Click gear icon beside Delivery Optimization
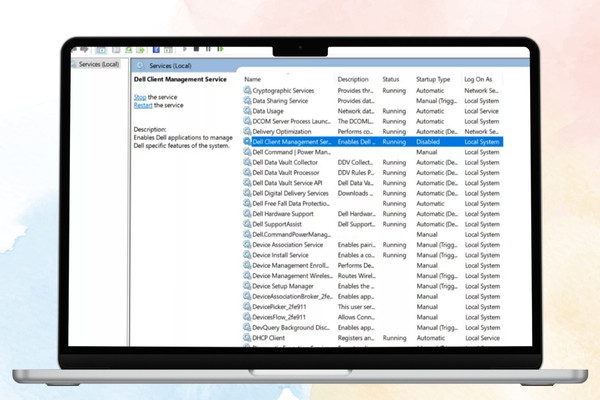This screenshot has height=400, width=600. pyautogui.click(x=248, y=132)
